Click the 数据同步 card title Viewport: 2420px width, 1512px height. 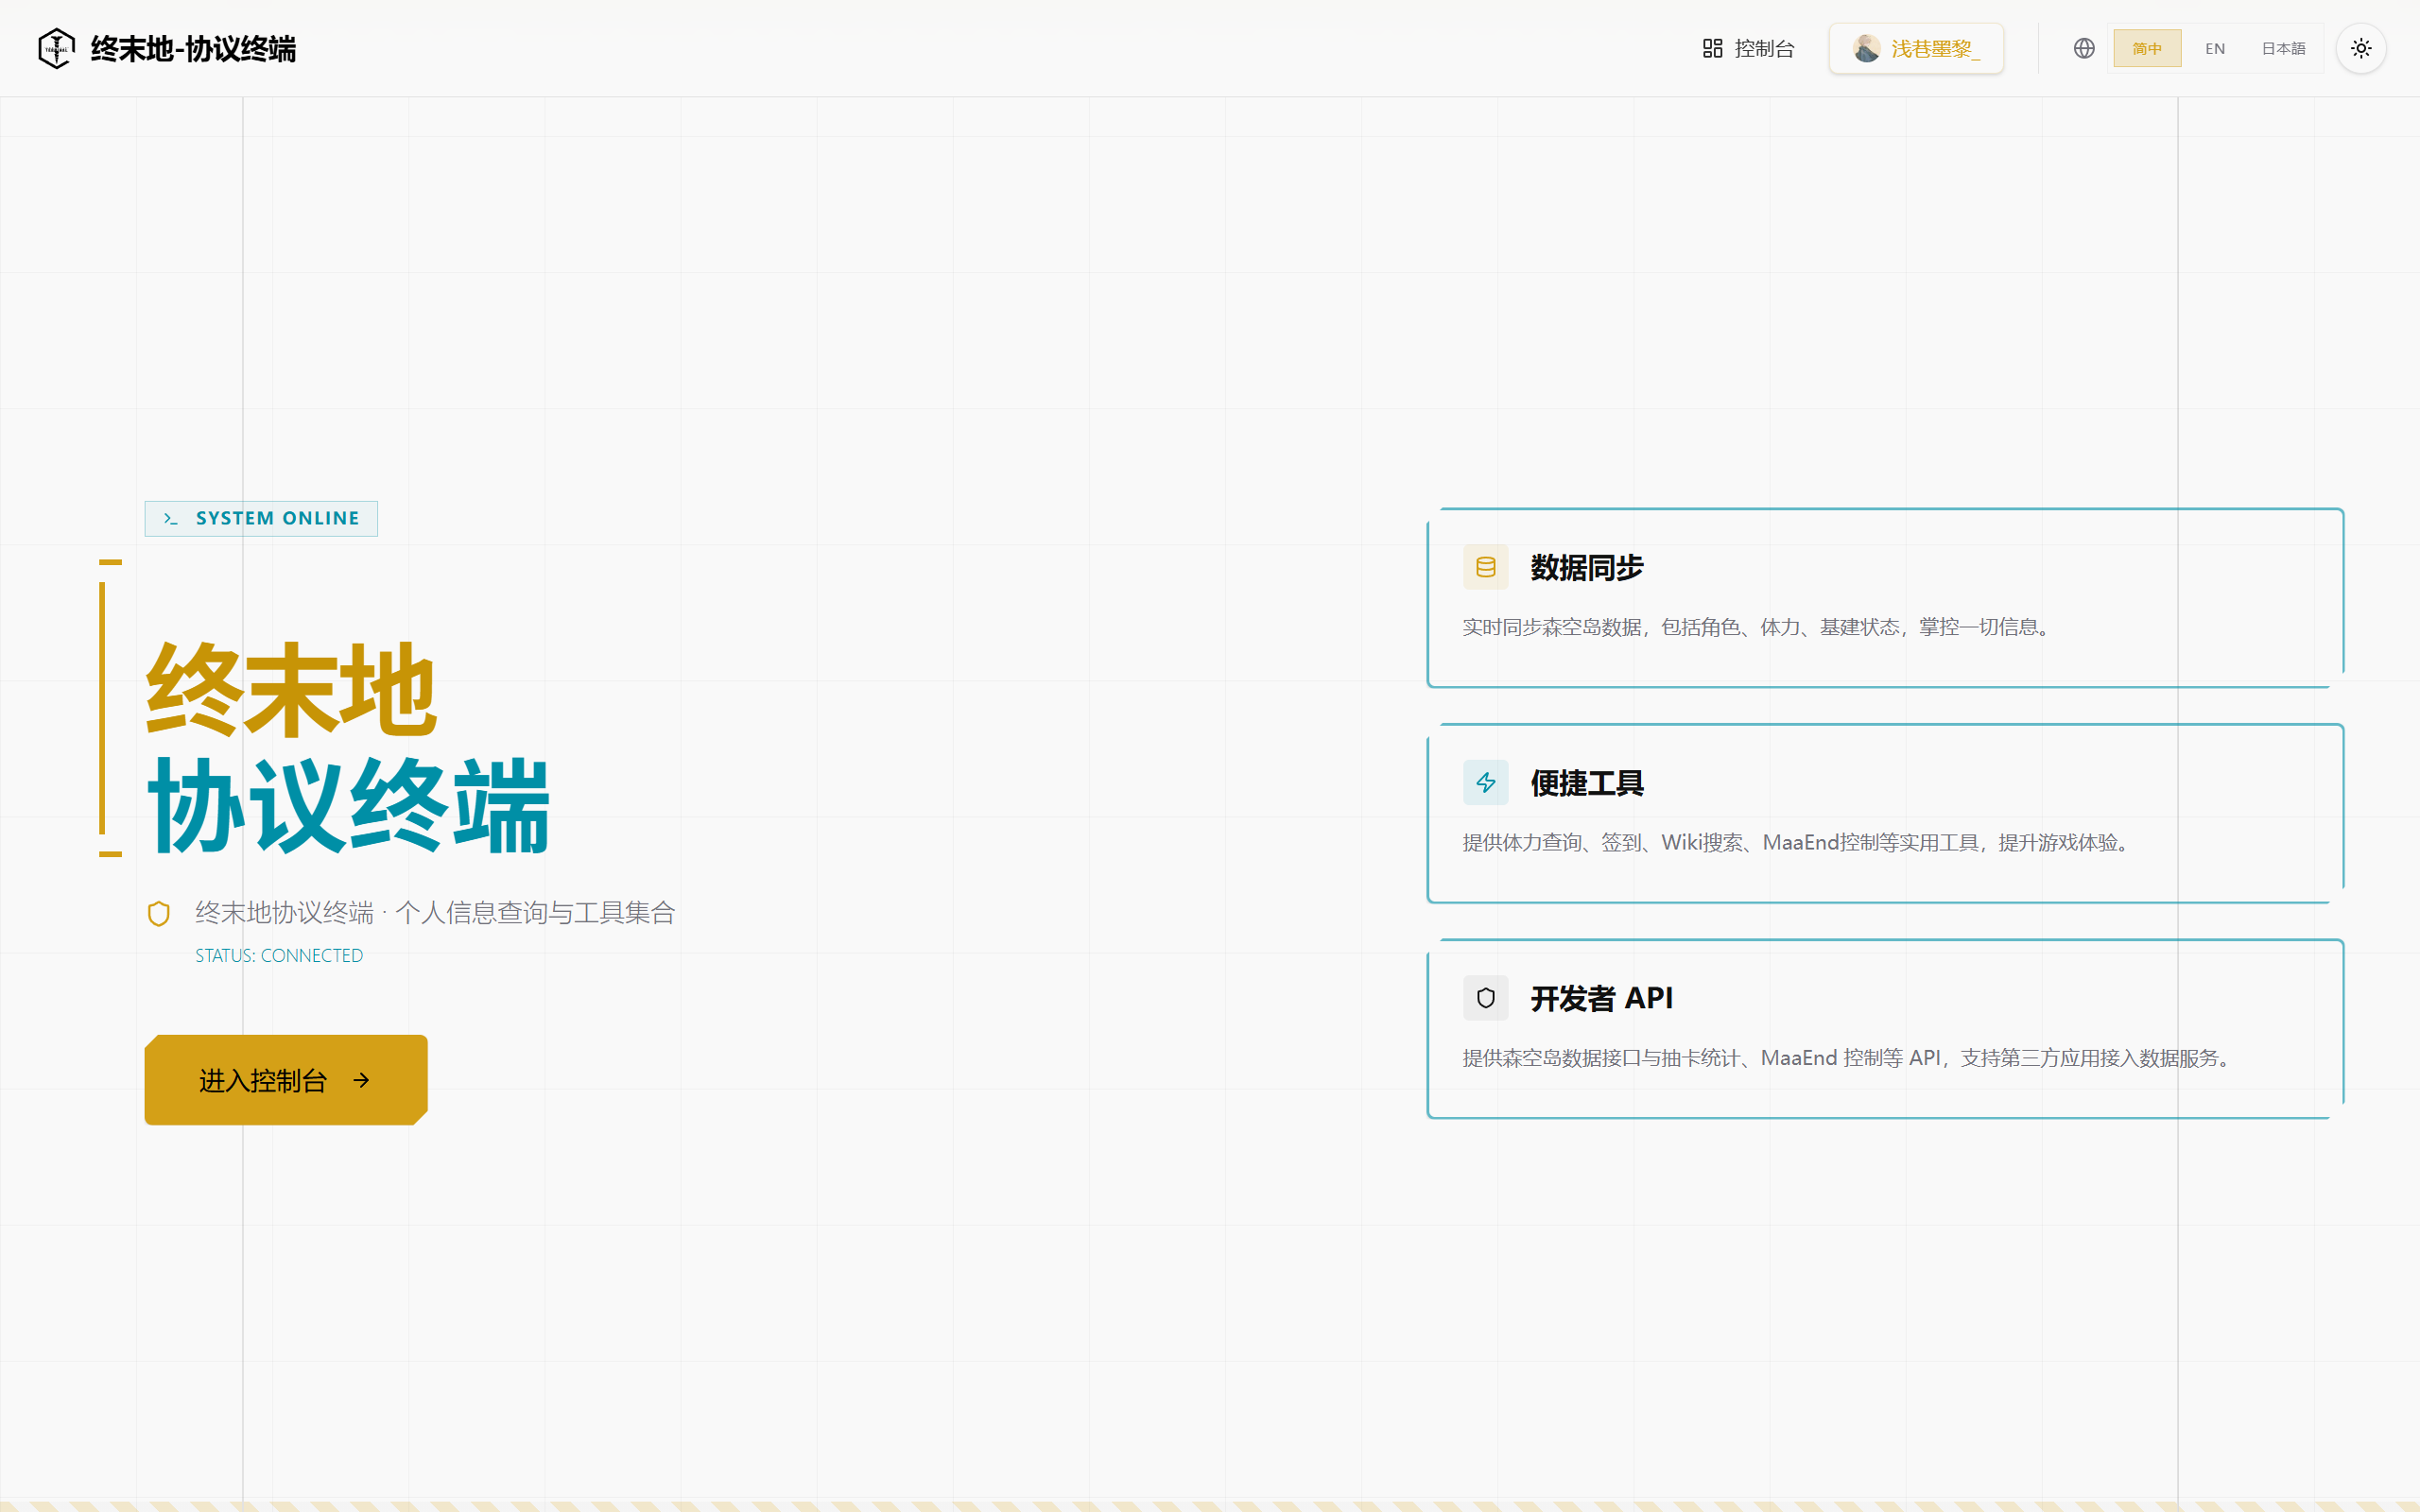(x=1587, y=567)
